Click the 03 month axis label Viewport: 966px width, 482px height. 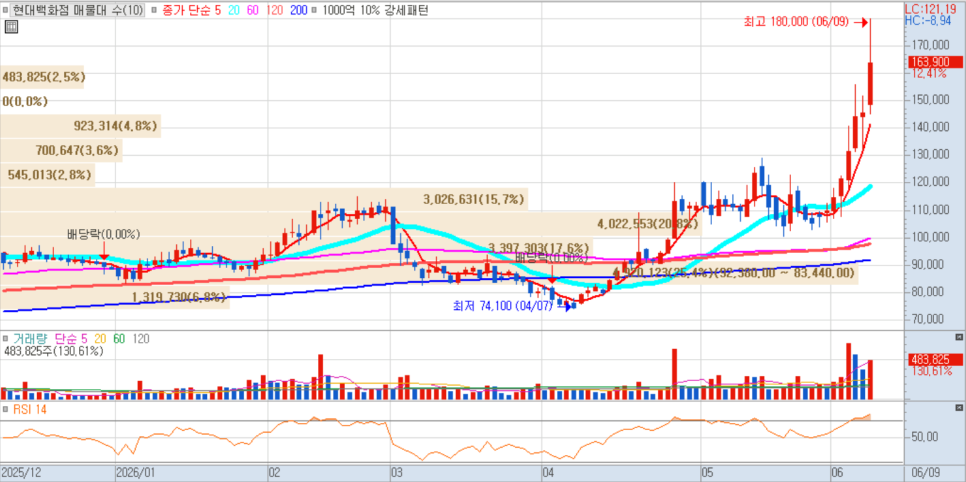pyautogui.click(x=397, y=472)
